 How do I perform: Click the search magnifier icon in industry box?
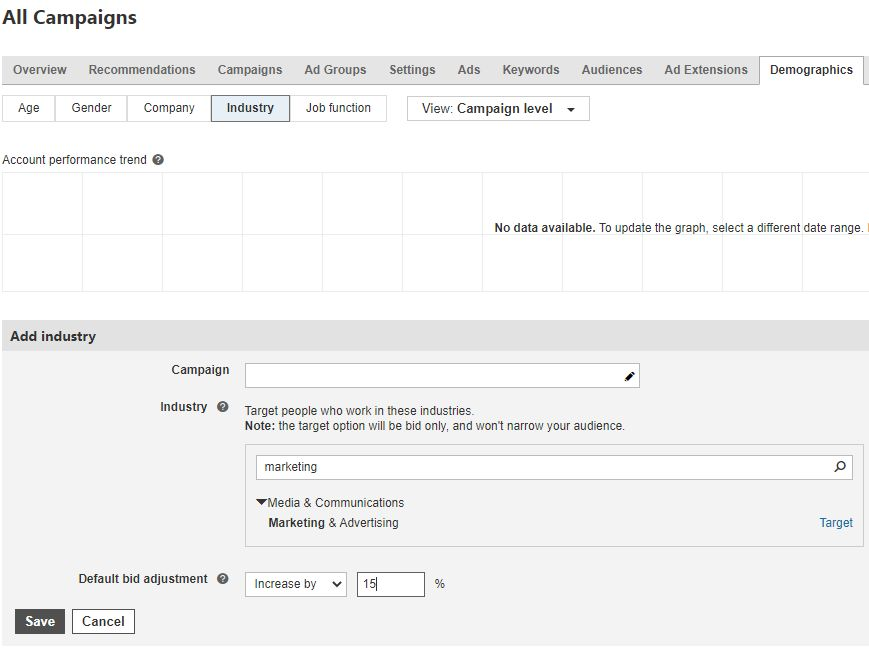(840, 467)
